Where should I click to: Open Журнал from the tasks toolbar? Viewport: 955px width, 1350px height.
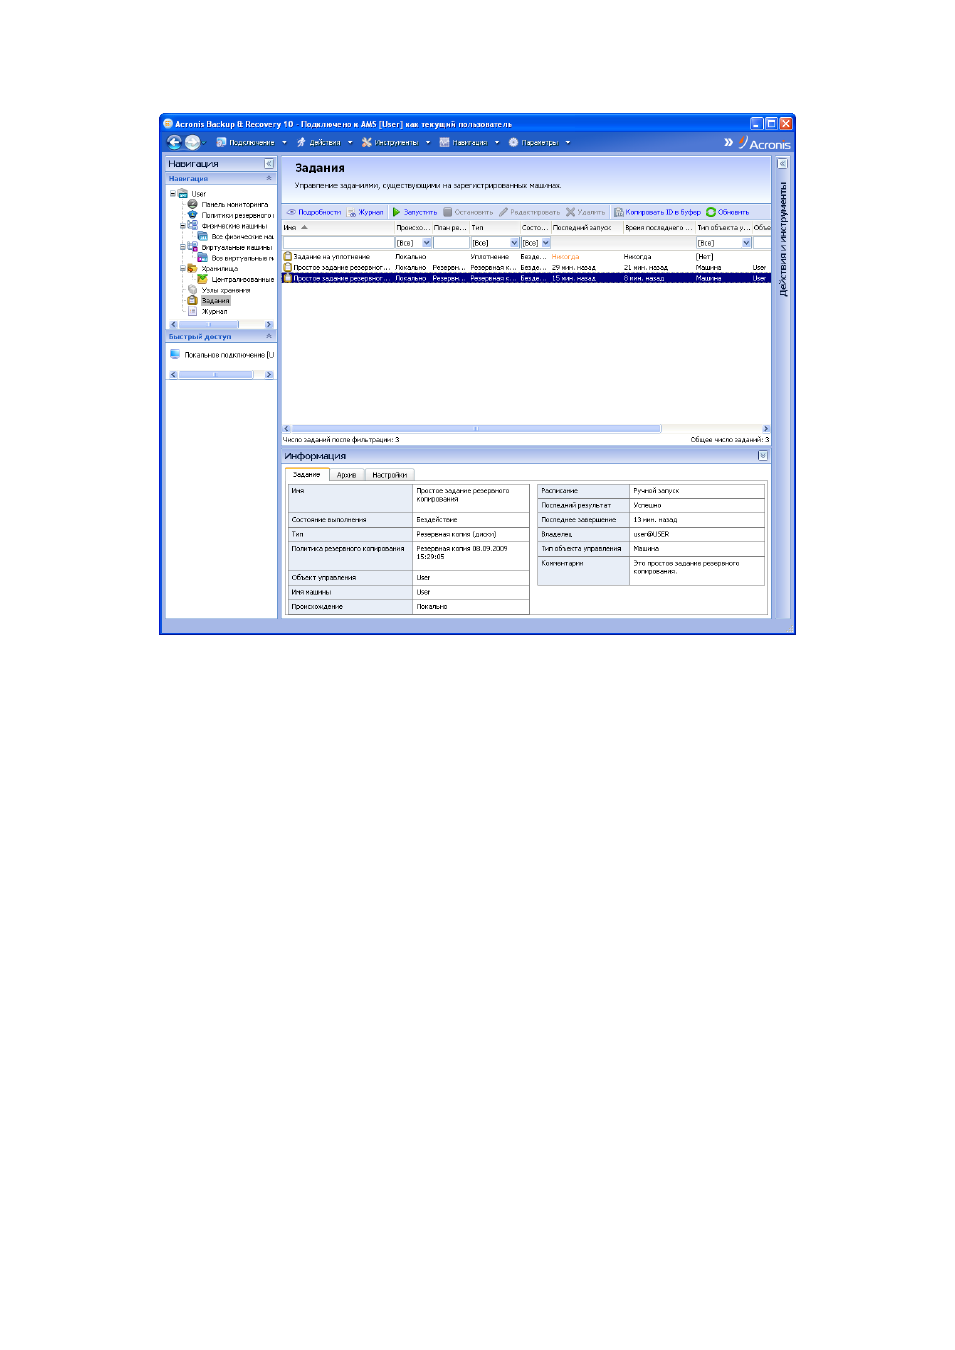coord(367,212)
